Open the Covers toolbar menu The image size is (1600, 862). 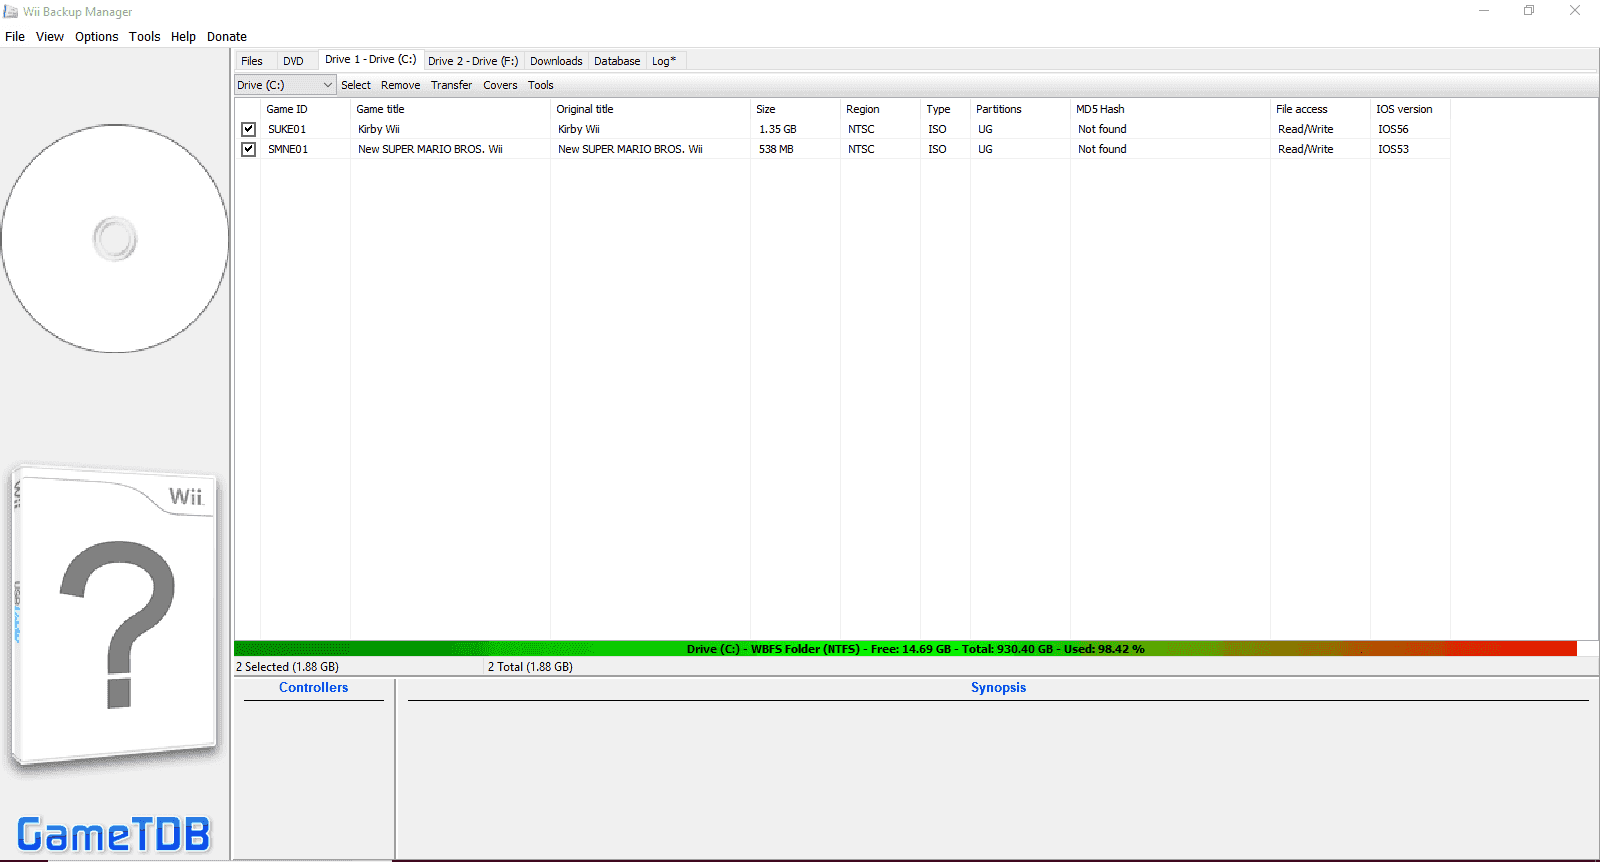pos(500,85)
